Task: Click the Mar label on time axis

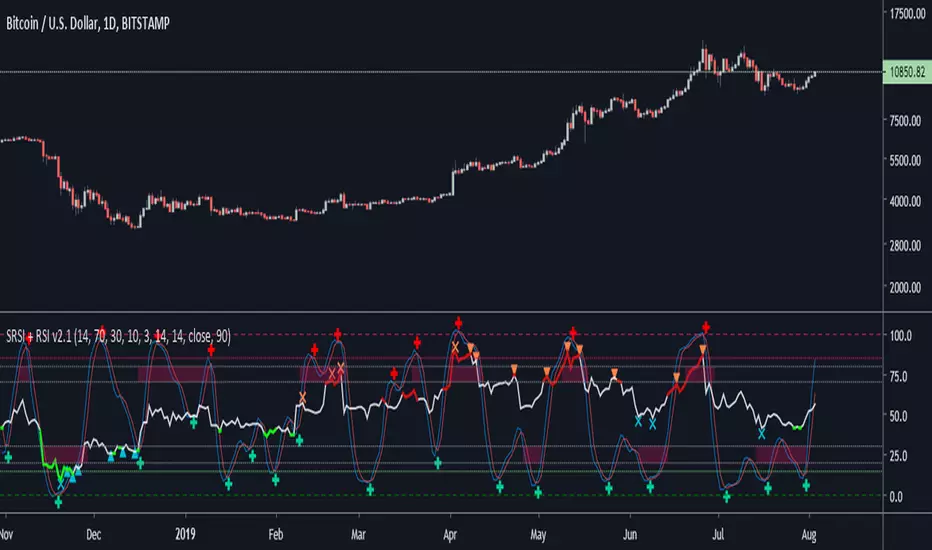Action: click(x=358, y=535)
